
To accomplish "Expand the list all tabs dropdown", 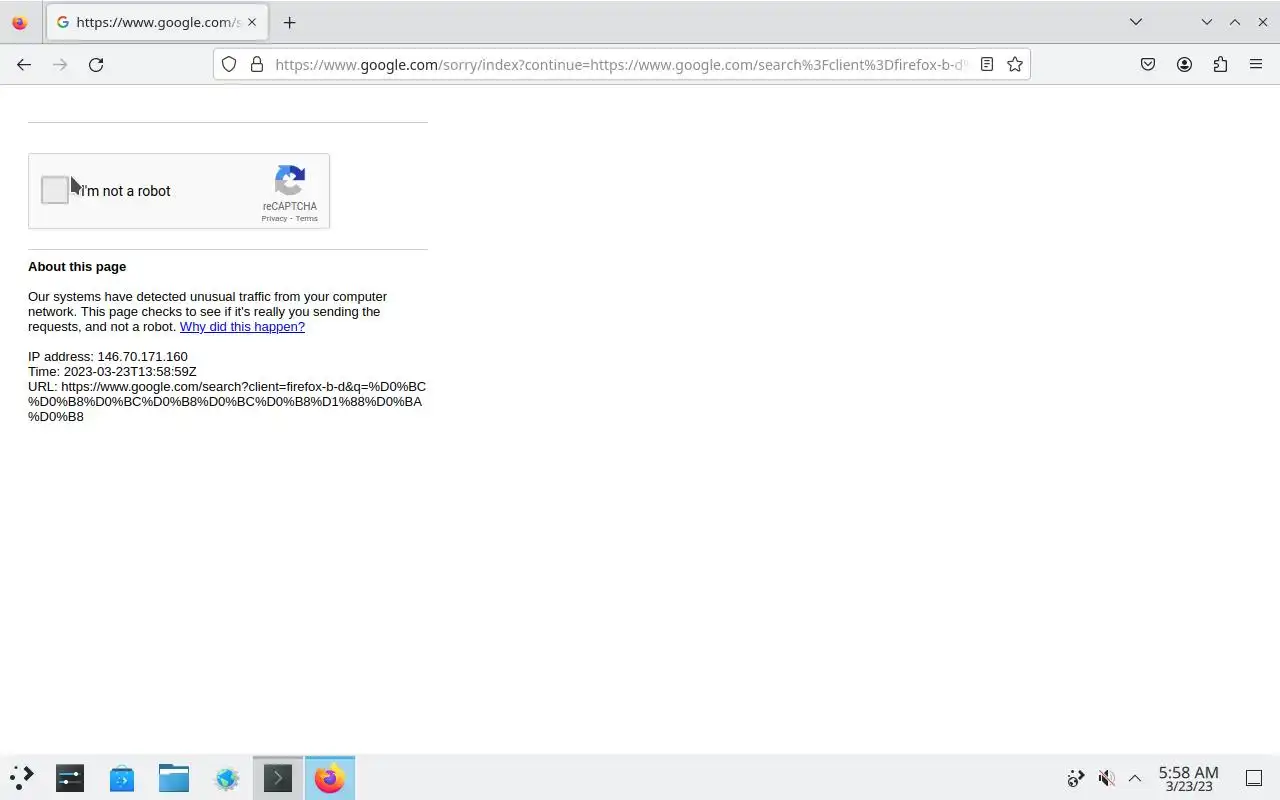I will (1136, 22).
